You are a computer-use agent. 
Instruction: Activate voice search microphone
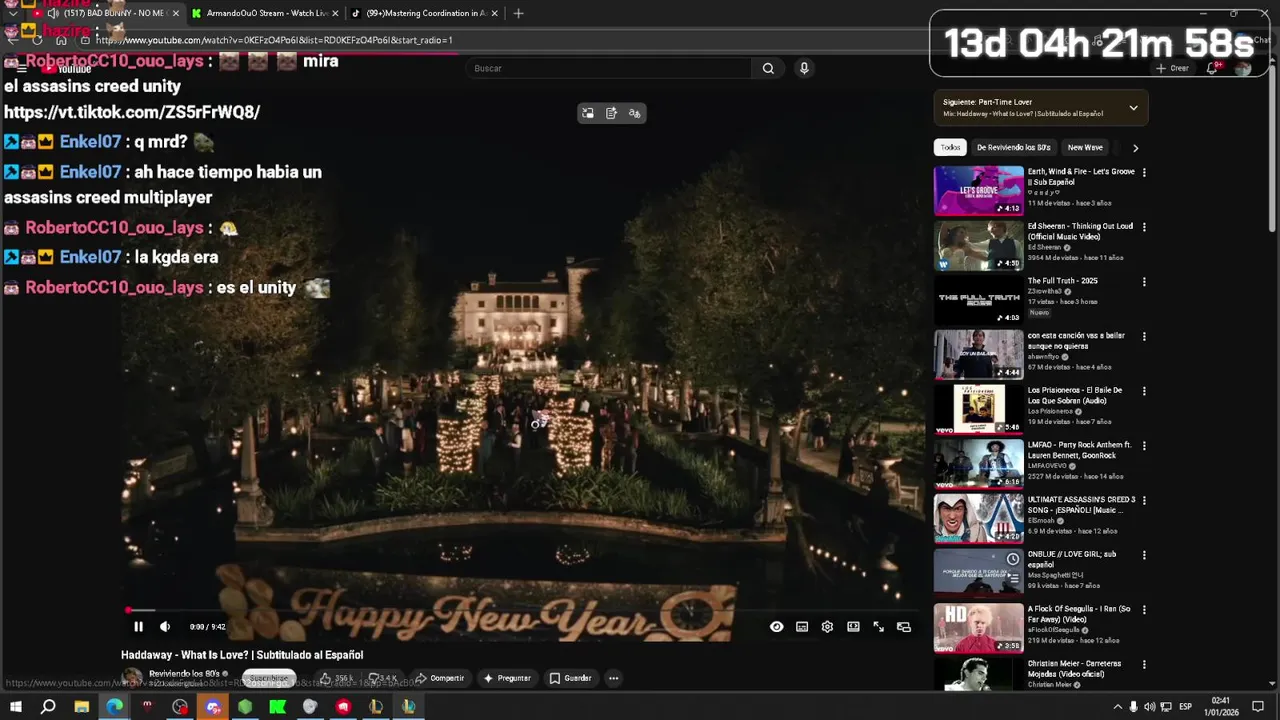804,68
